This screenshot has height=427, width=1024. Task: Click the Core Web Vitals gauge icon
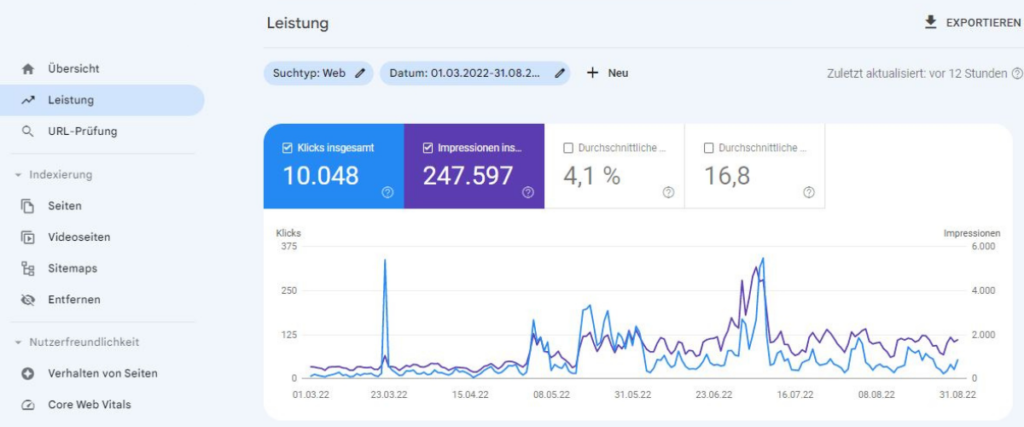(x=27, y=405)
